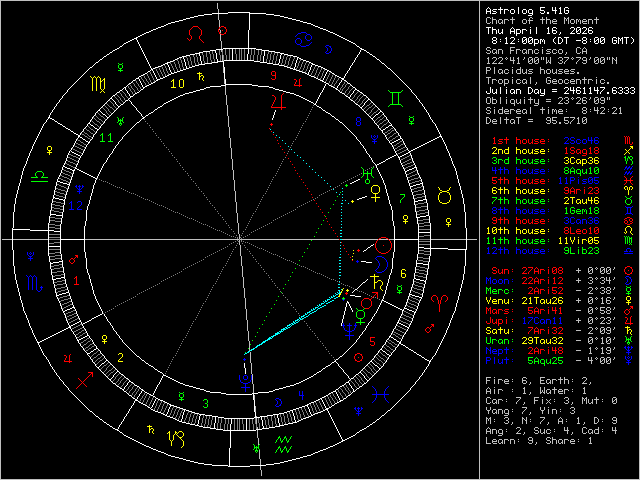Click house number 1 in the wheel
Viewport: 640px width, 480px height.
[76, 281]
